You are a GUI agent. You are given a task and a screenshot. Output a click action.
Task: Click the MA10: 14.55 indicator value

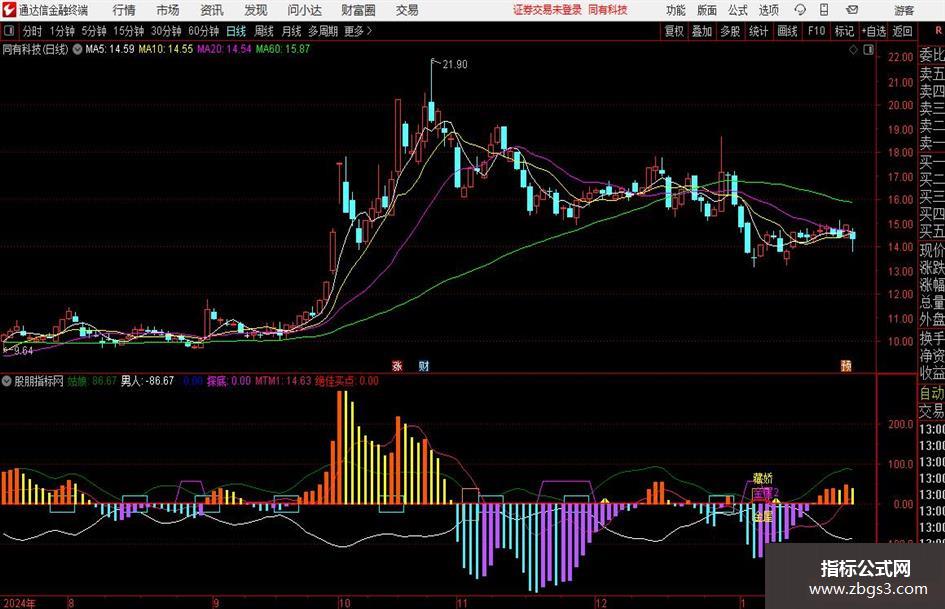point(165,49)
